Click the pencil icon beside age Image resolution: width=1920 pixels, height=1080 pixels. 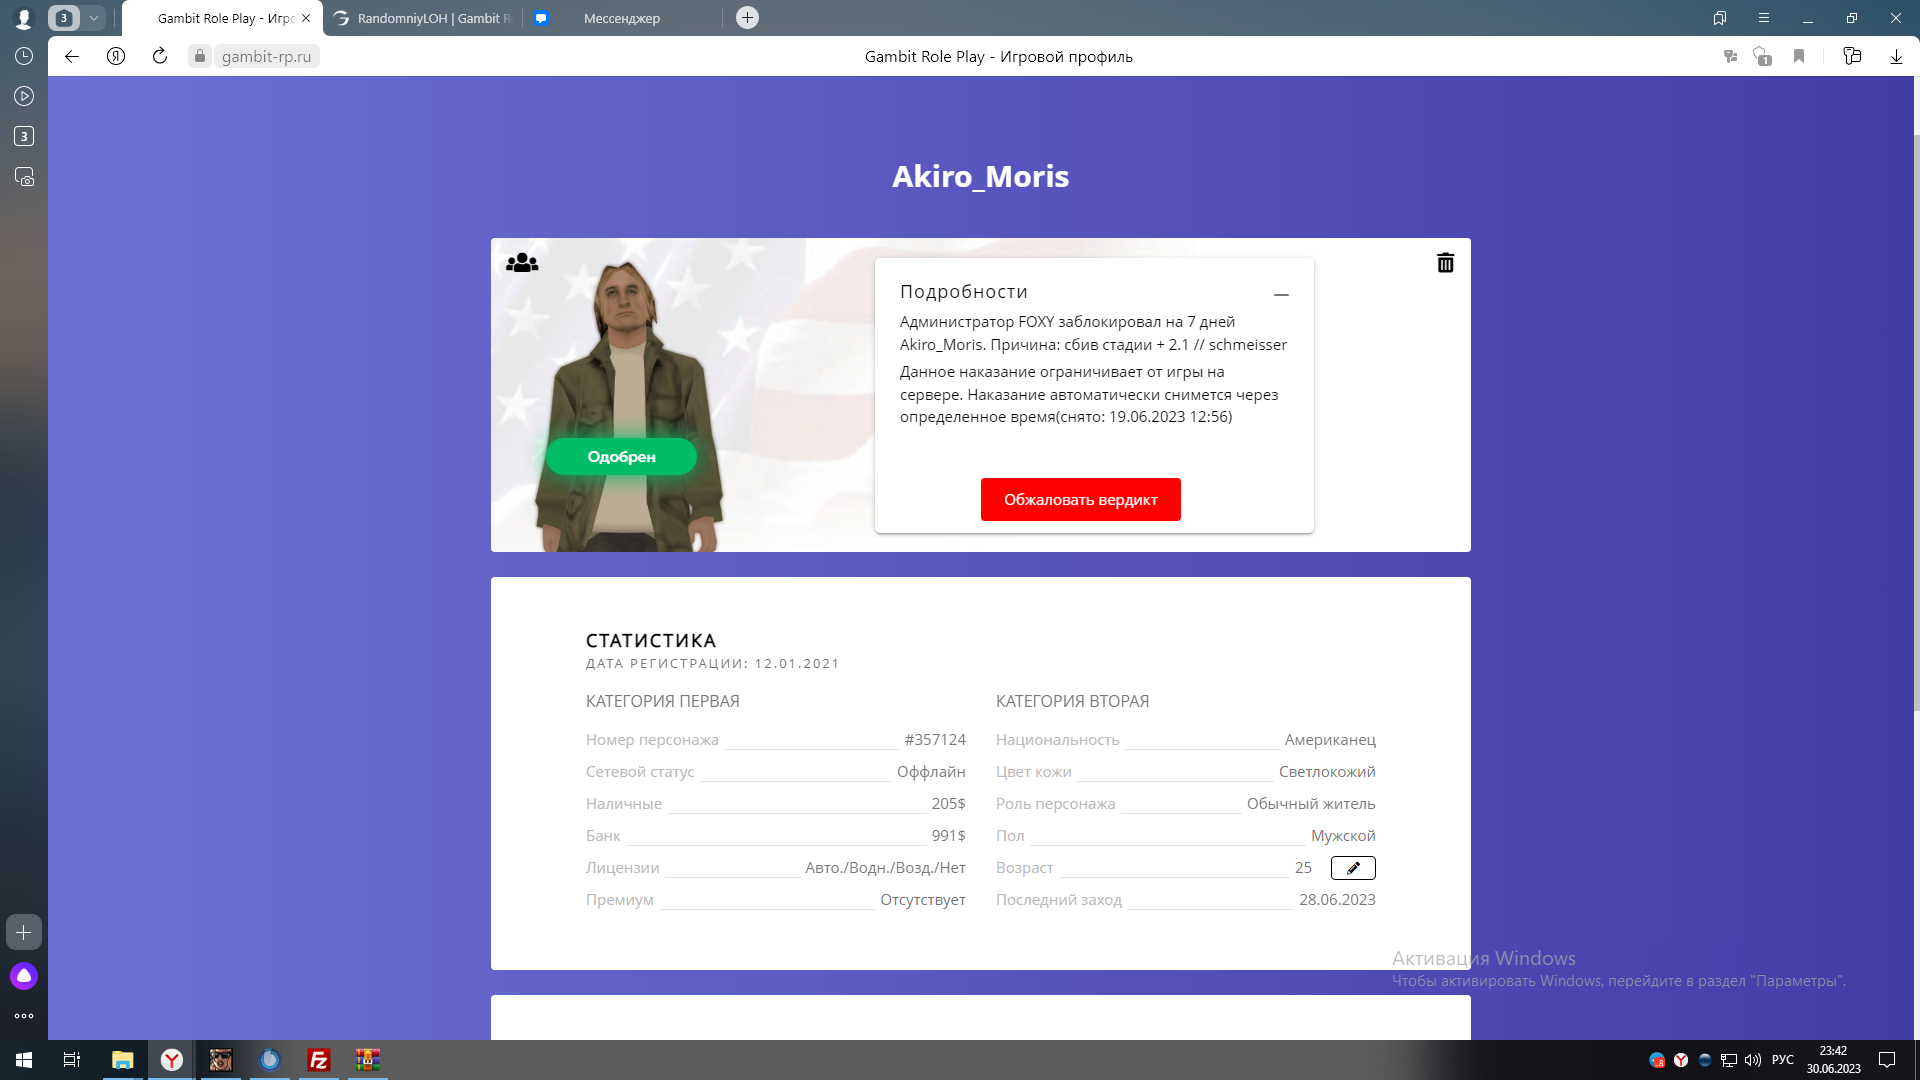pos(1352,868)
